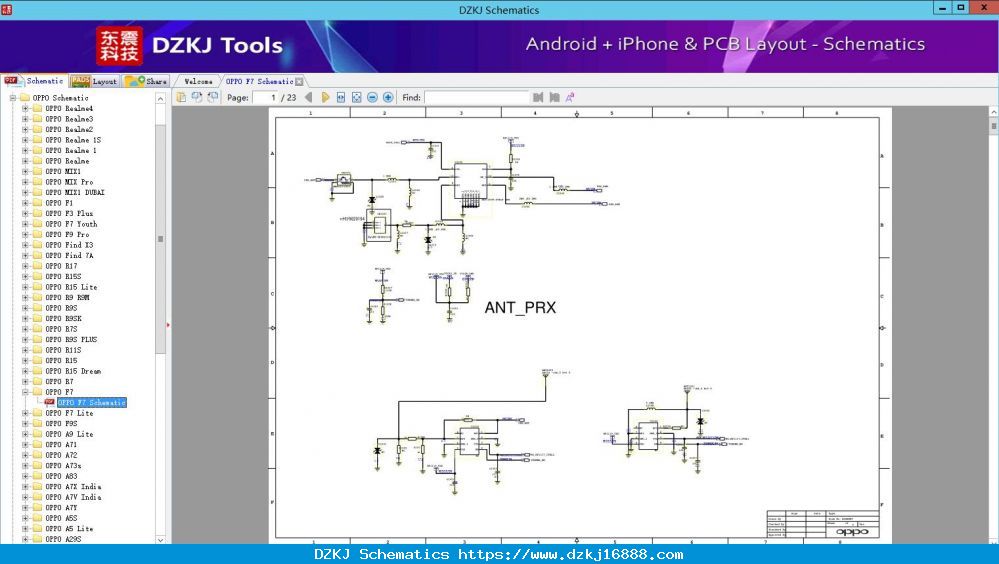999x564 pixels.
Task: Click the zoom out minus icon
Action: click(x=372, y=98)
